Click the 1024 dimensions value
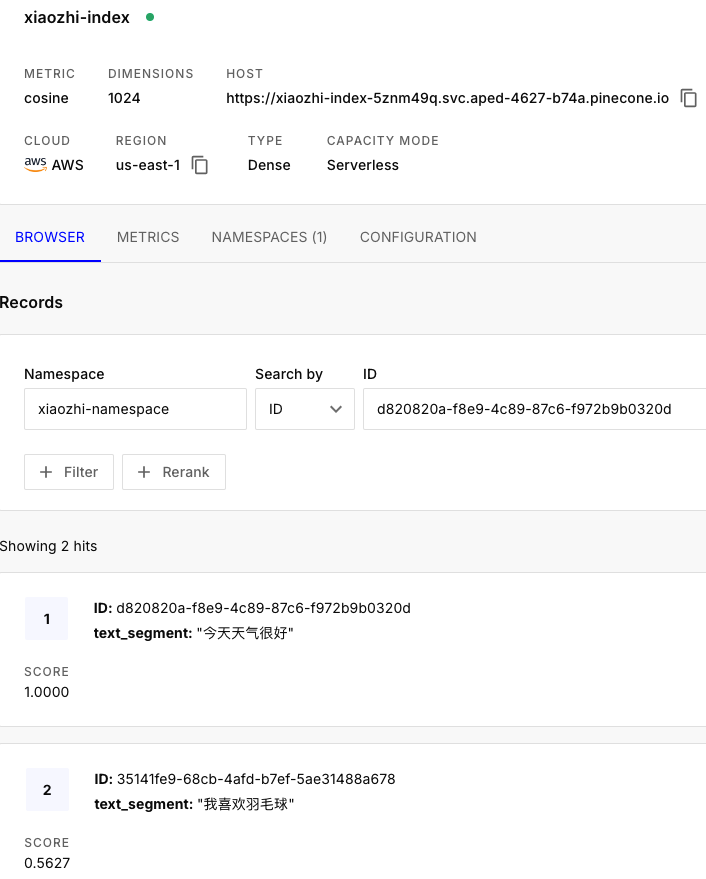This screenshot has width=706, height=879. click(x=124, y=98)
